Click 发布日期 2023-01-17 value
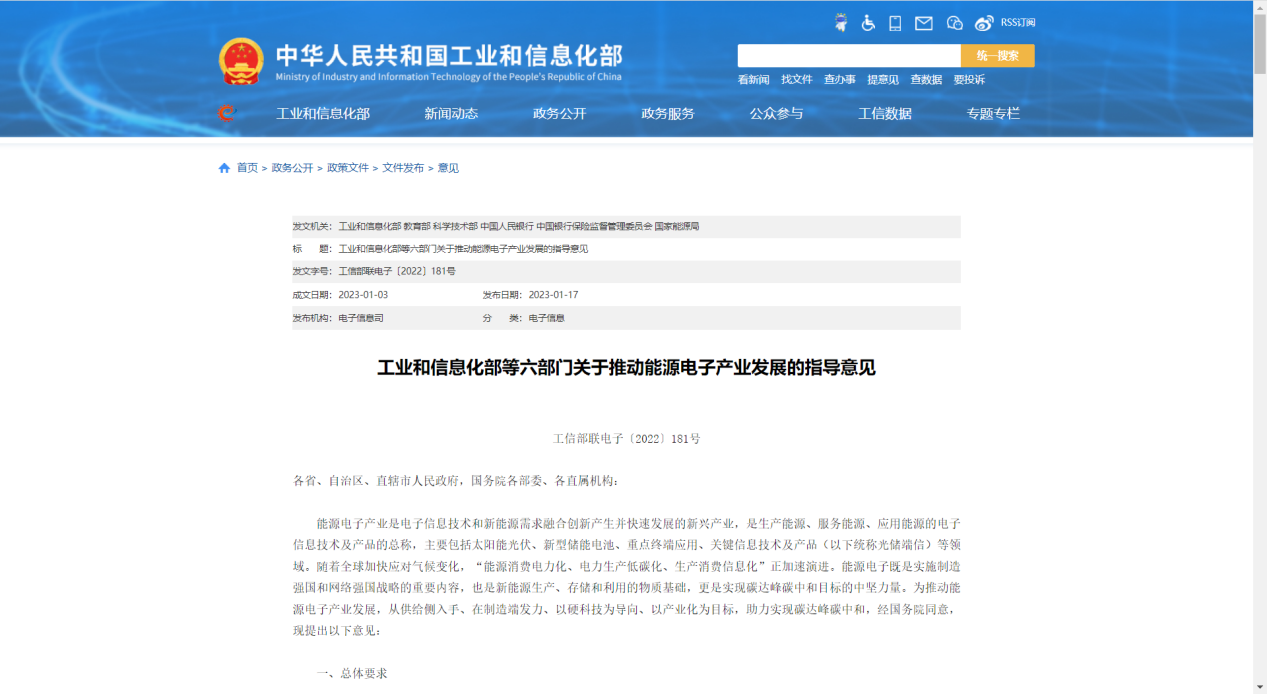Image resolution: width=1267 pixels, height=694 pixels. pos(553,295)
